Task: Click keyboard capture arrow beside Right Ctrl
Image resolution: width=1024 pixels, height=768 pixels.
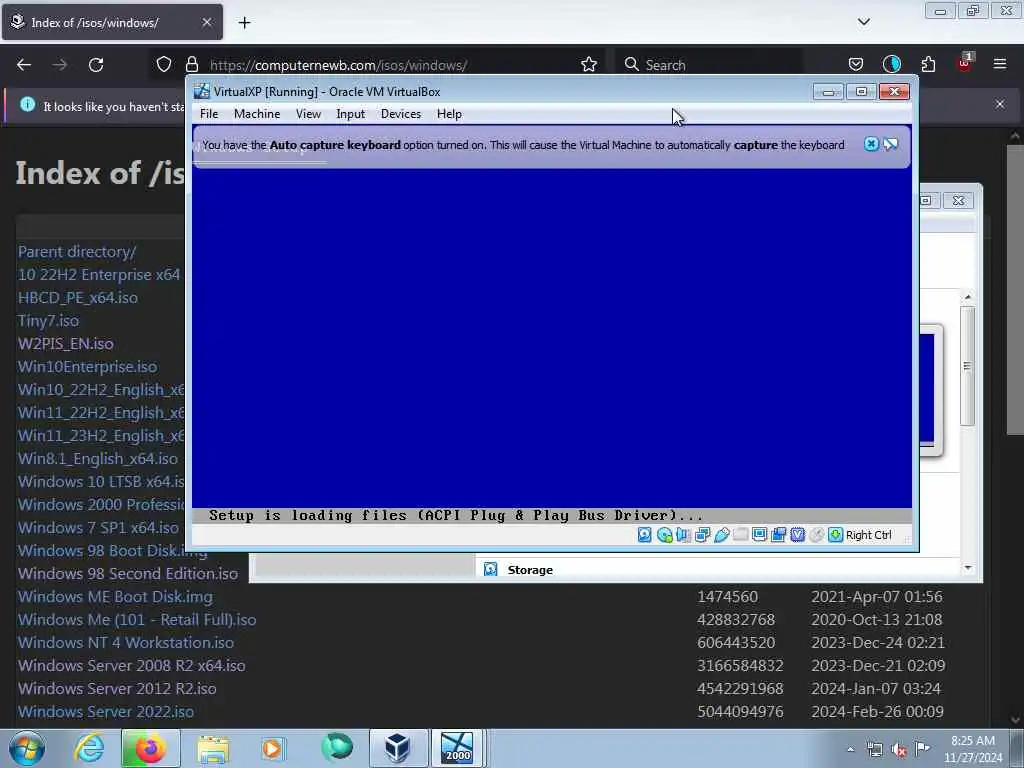Action: click(835, 535)
